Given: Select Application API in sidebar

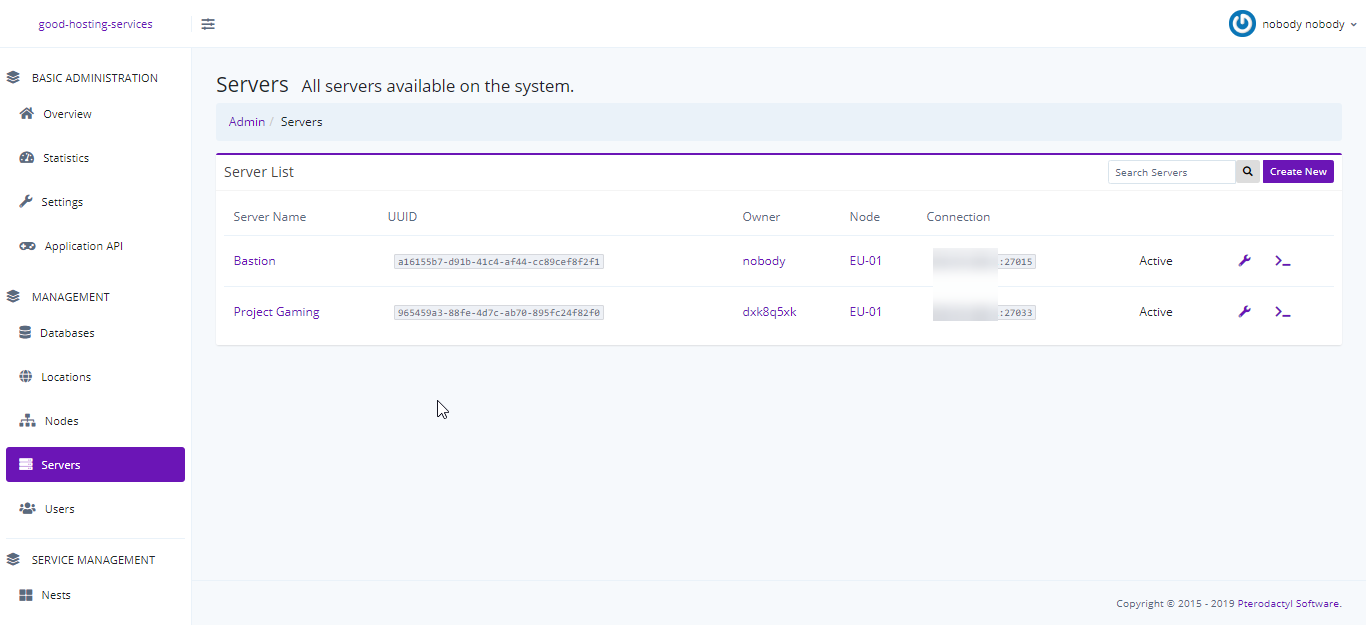Looking at the screenshot, I should (83, 246).
